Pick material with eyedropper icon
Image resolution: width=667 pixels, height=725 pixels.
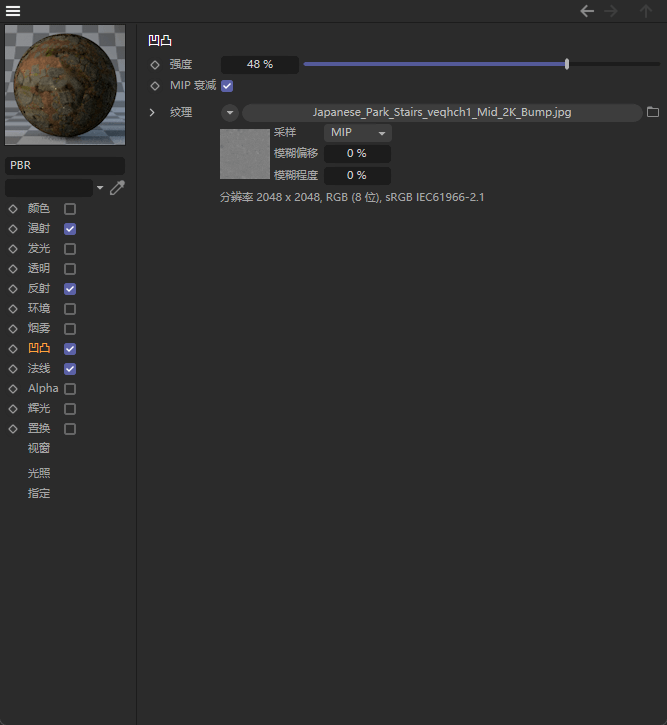click(117, 187)
